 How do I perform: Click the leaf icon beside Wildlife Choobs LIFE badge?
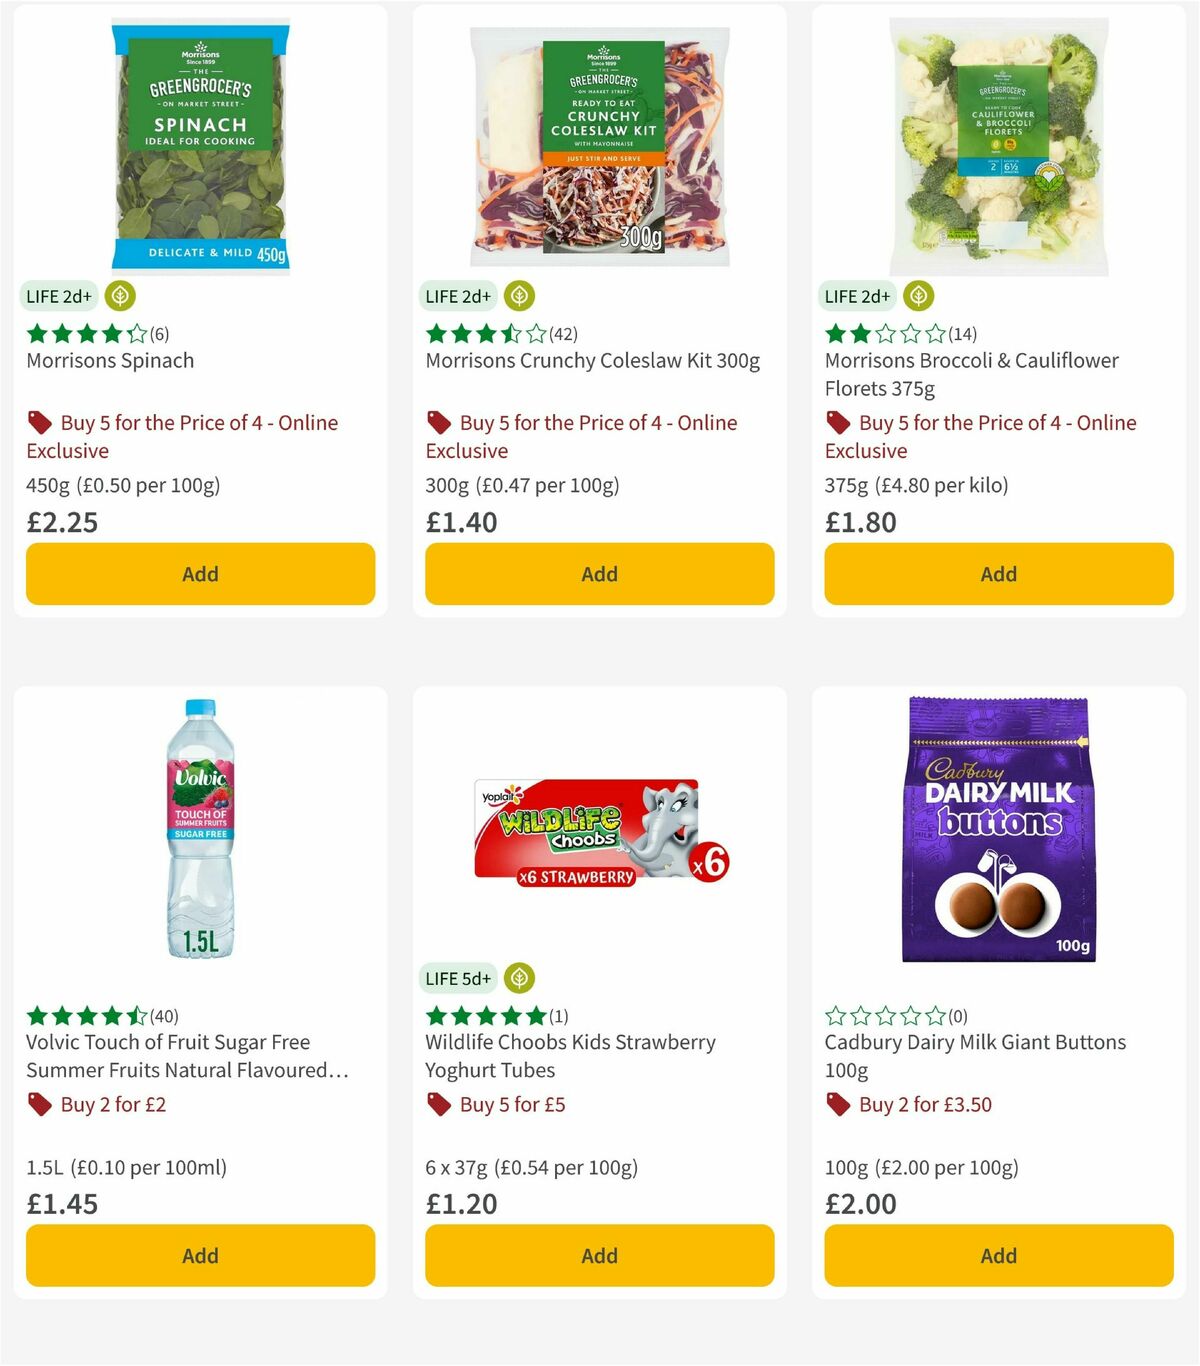[x=519, y=978]
